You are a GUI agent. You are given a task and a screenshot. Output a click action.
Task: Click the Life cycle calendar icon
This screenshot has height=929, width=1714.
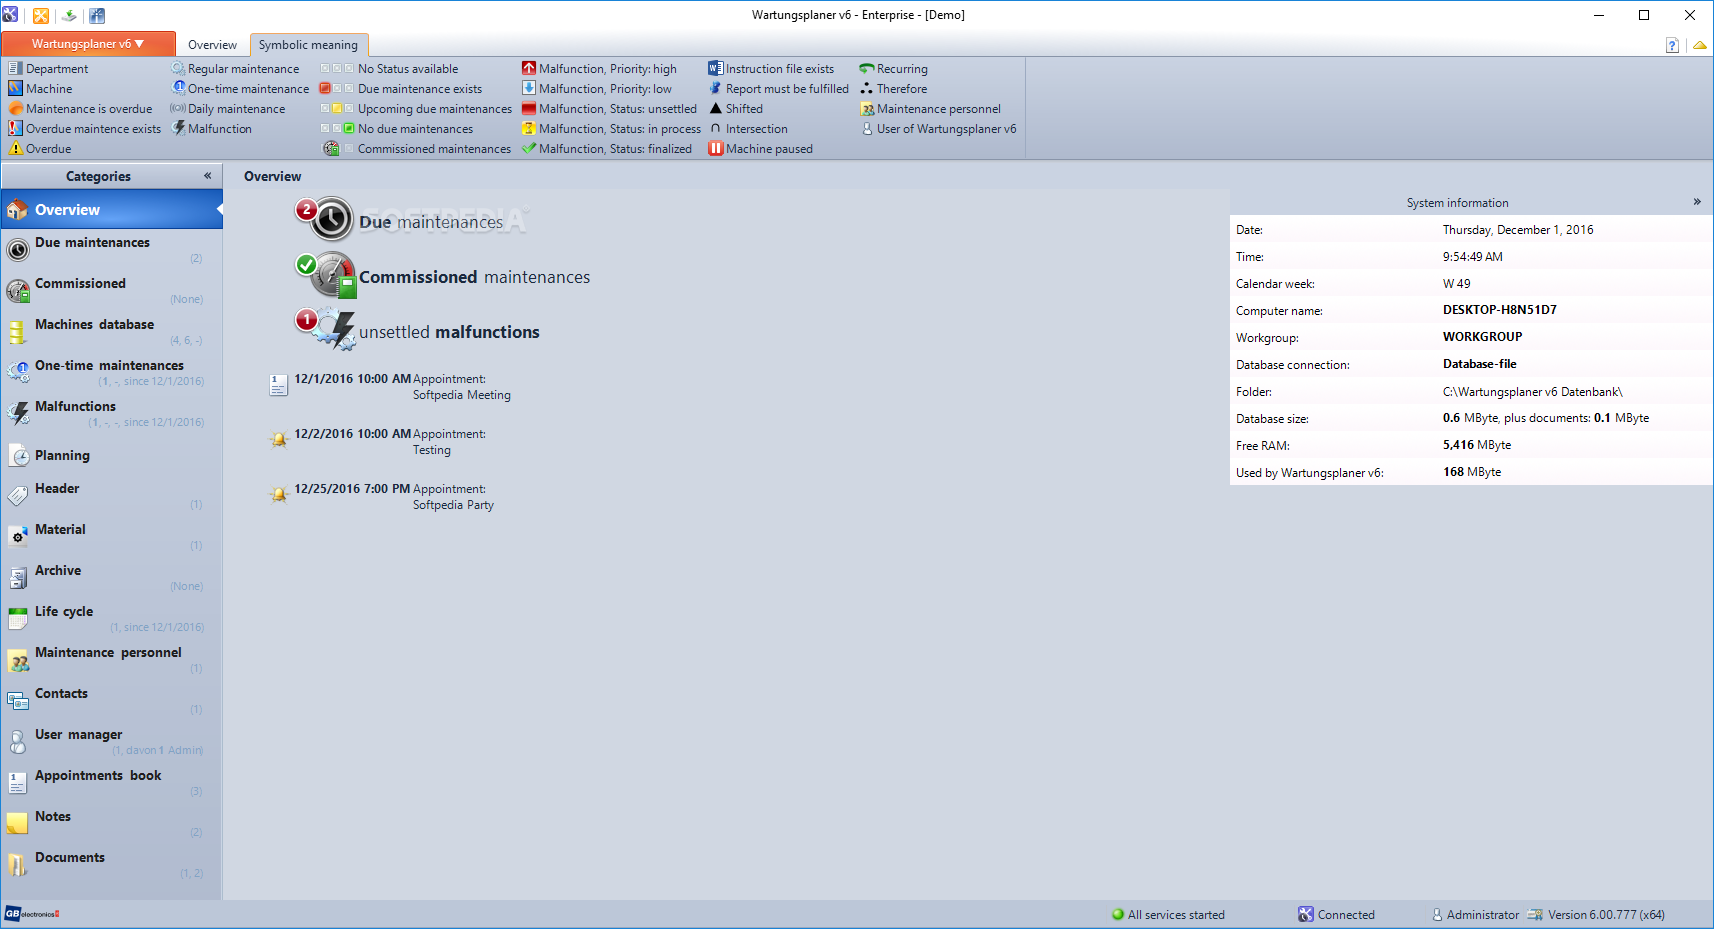point(18,618)
